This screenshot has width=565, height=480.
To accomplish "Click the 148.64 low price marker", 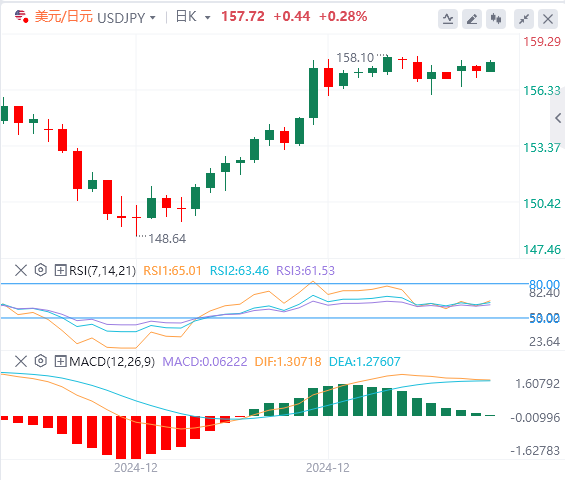I will tap(167, 239).
